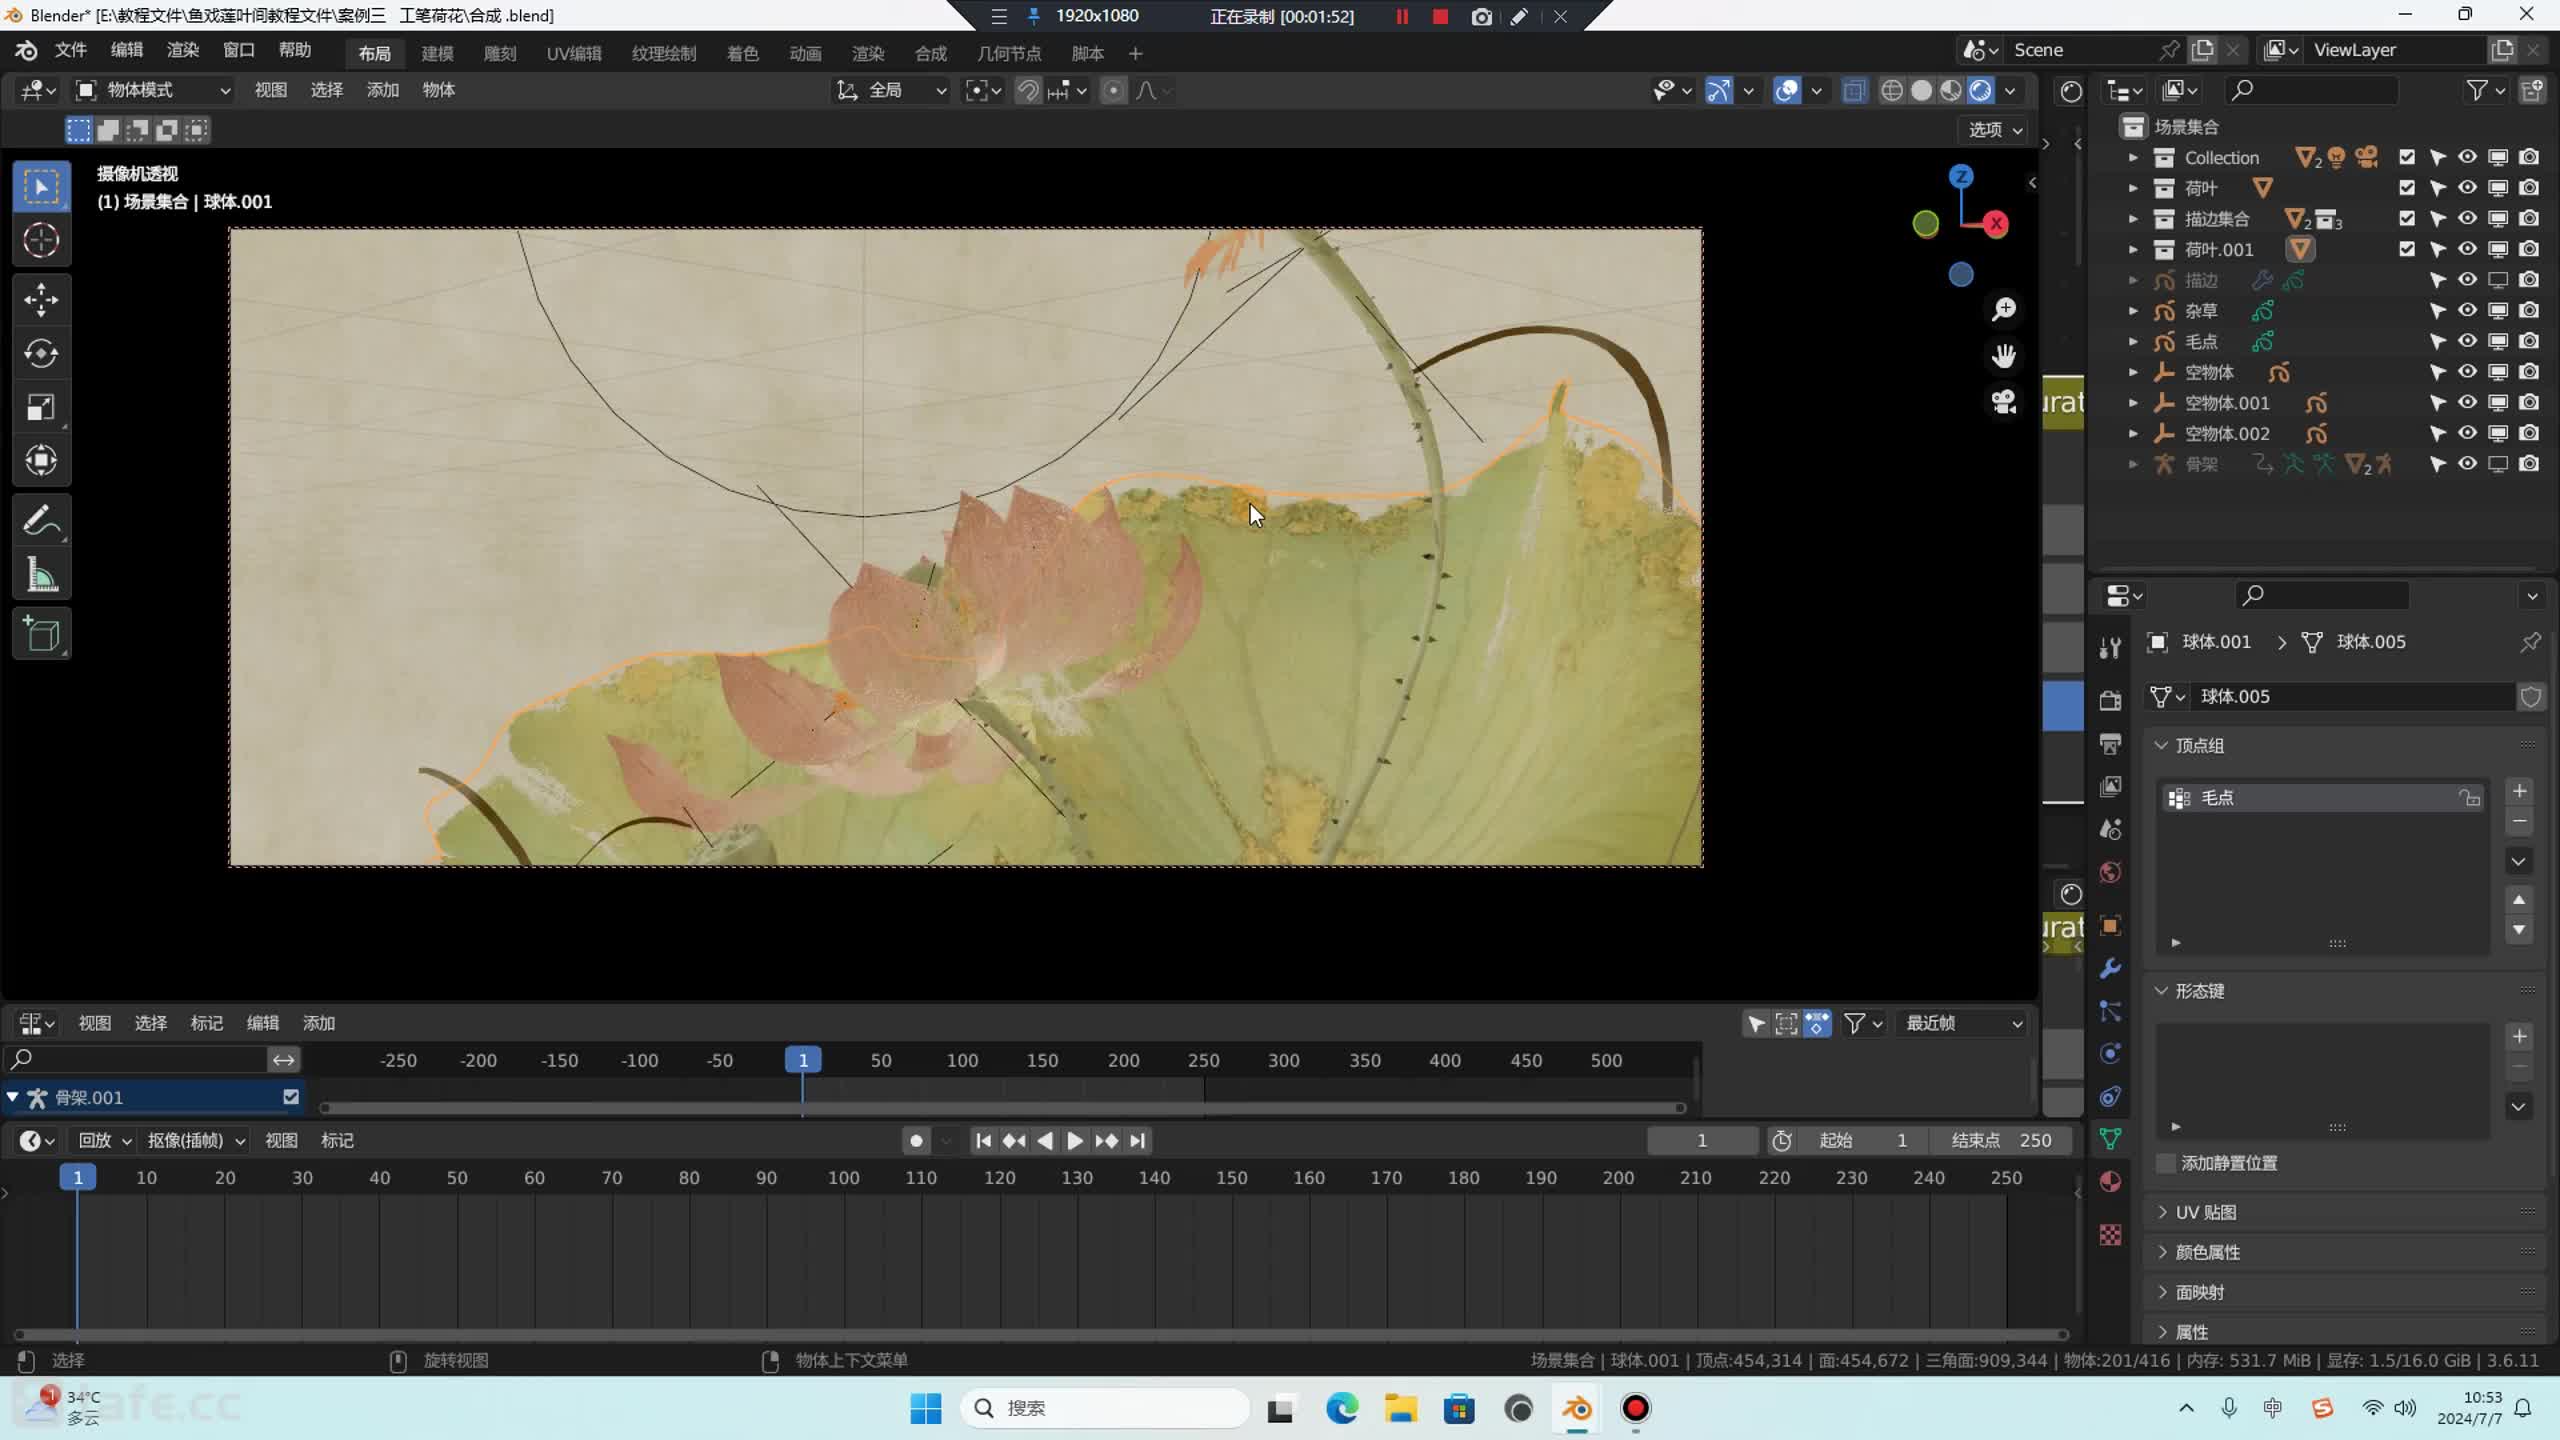Open the Material properties tab icon
This screenshot has width=2560, height=1440.
(x=2110, y=1181)
